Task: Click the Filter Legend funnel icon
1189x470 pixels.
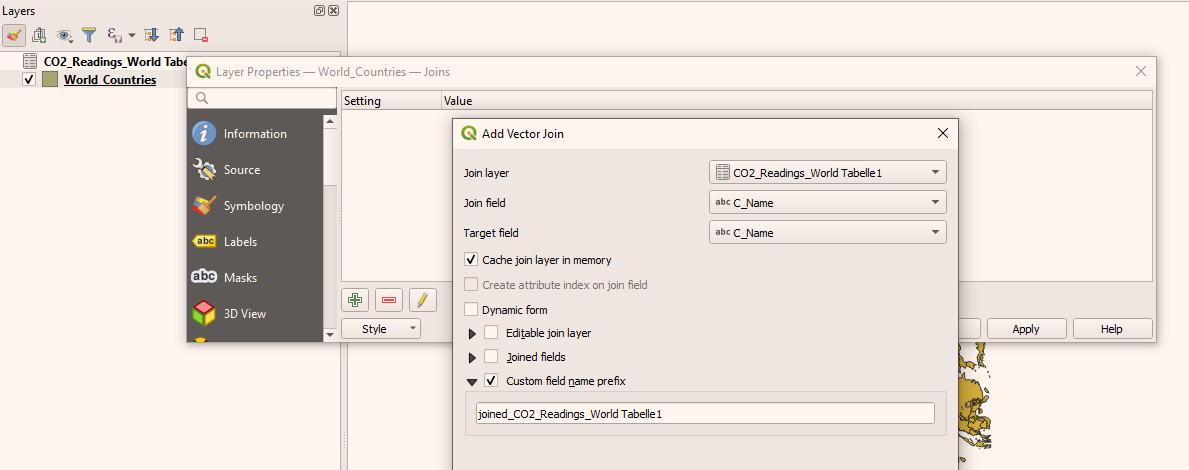Action: pos(89,35)
